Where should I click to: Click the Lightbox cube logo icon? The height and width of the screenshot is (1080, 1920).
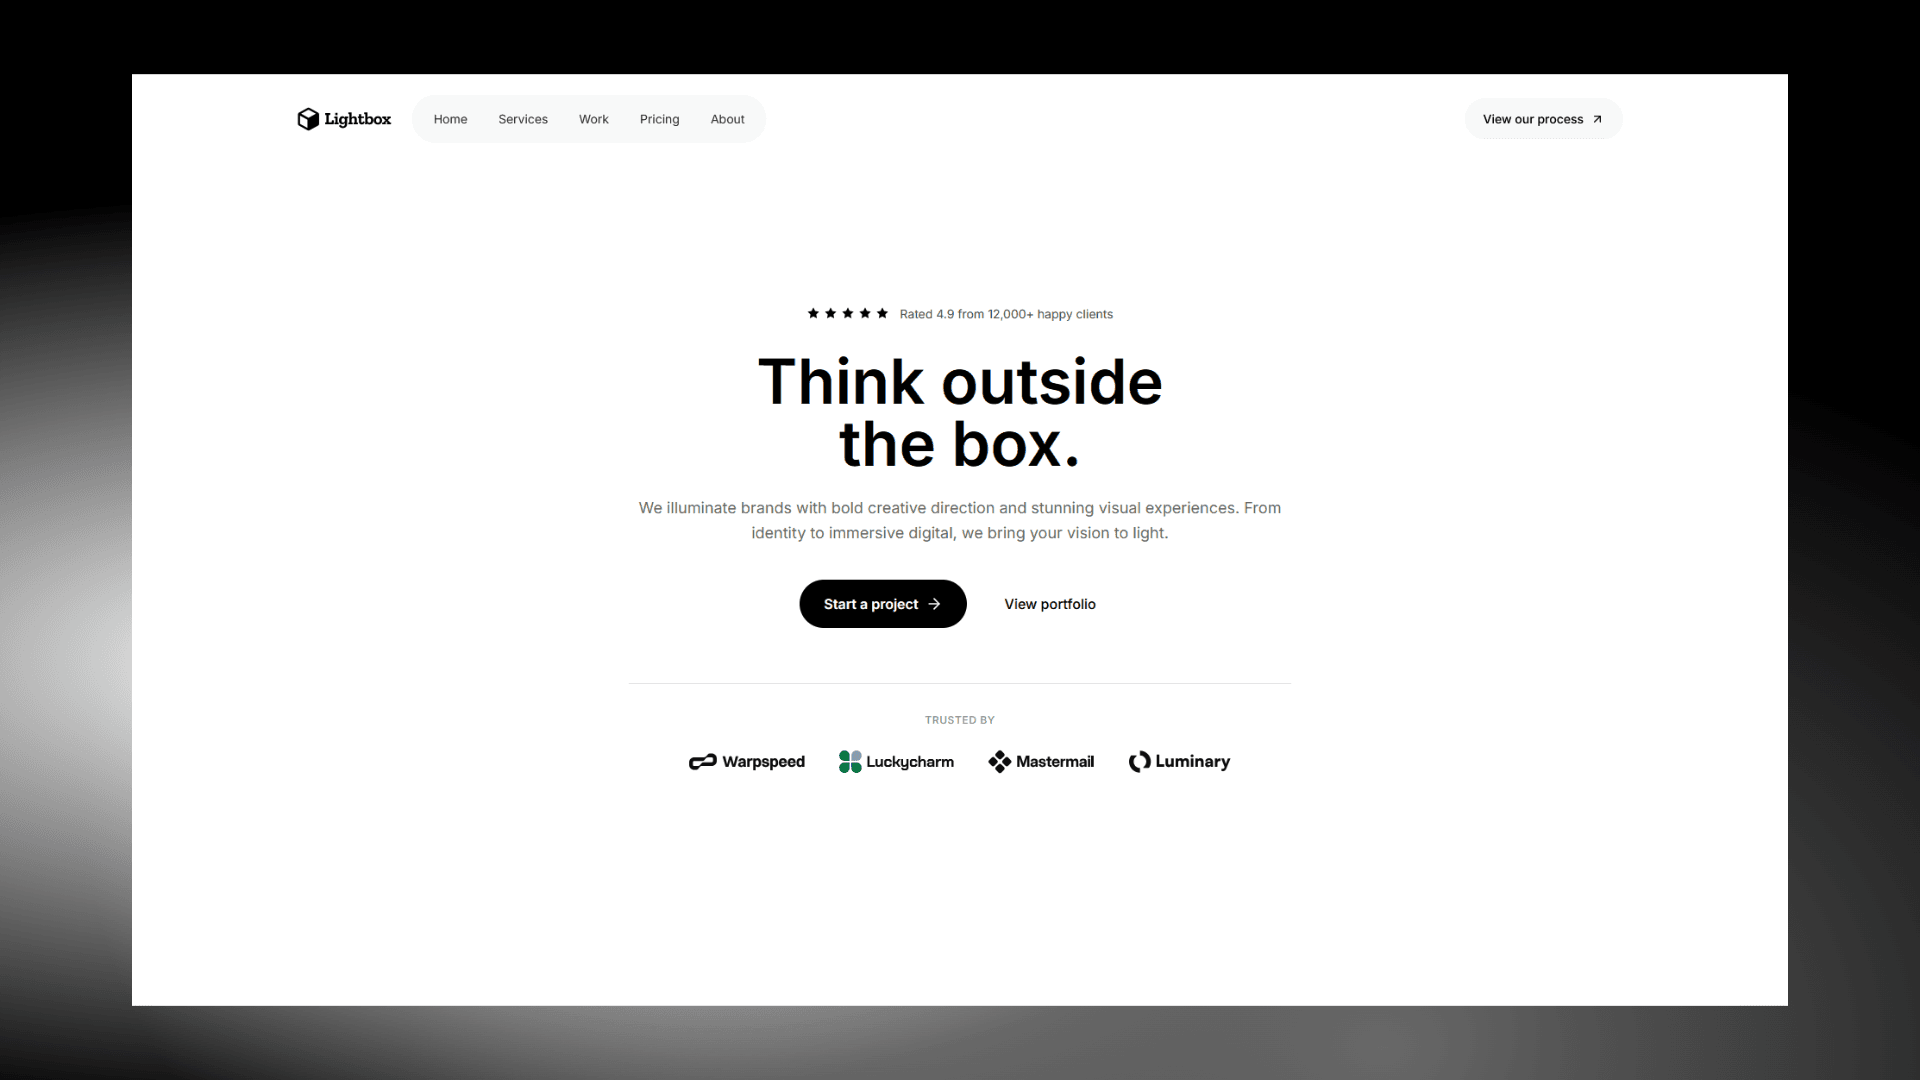point(308,119)
